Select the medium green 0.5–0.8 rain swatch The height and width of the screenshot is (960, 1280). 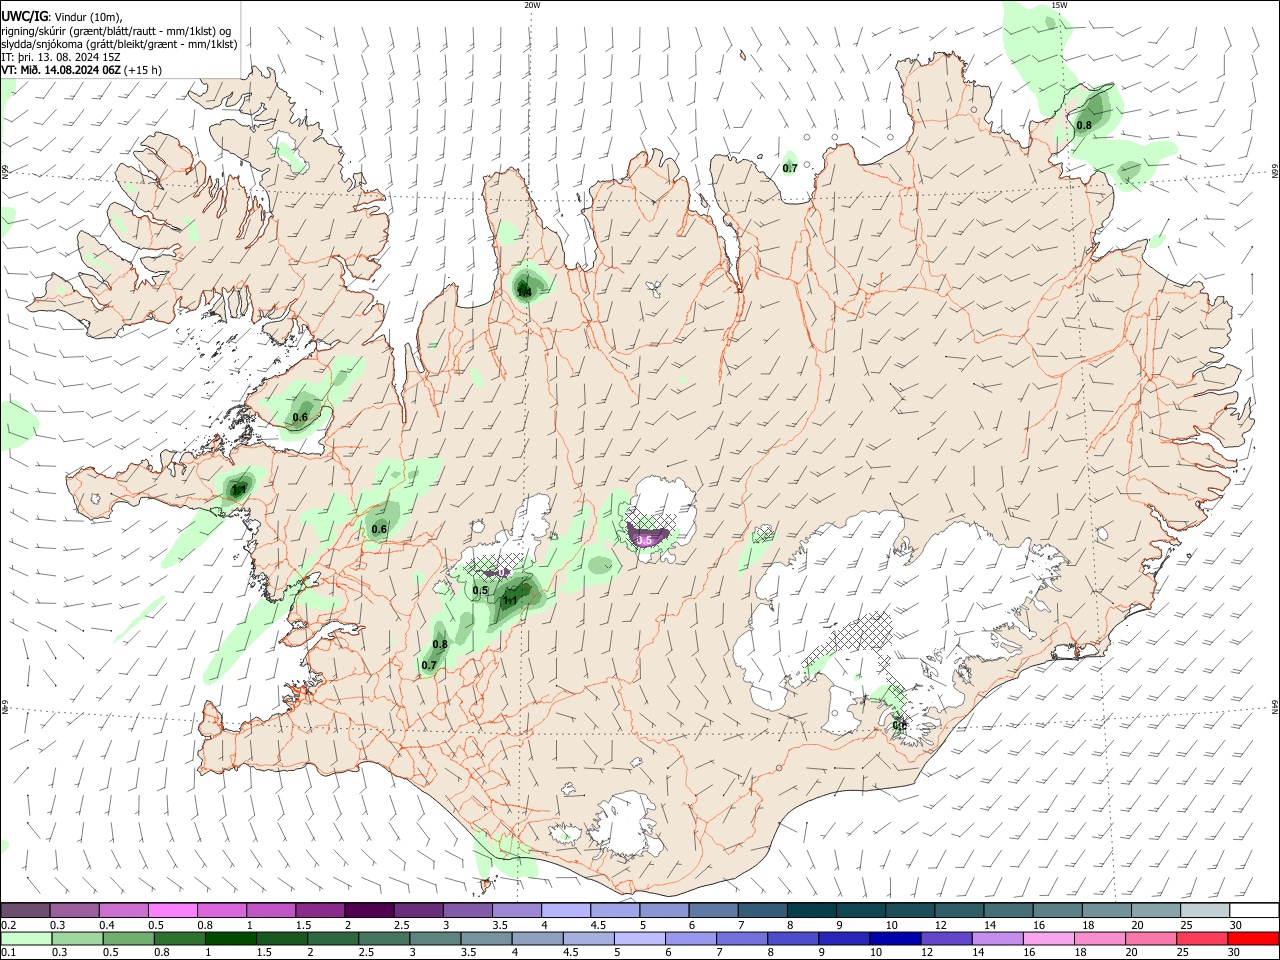pyautogui.click(x=128, y=938)
